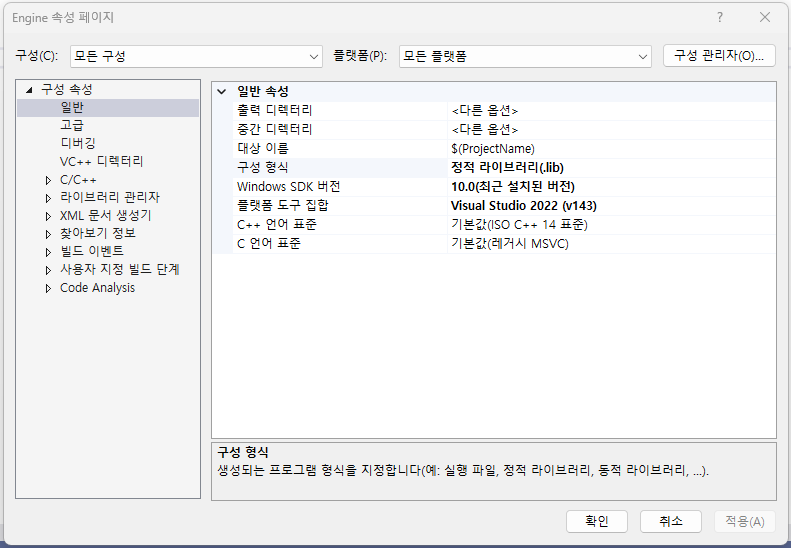
Task: Select the 구성 형식 property row
Action: pyautogui.click(x=494, y=168)
